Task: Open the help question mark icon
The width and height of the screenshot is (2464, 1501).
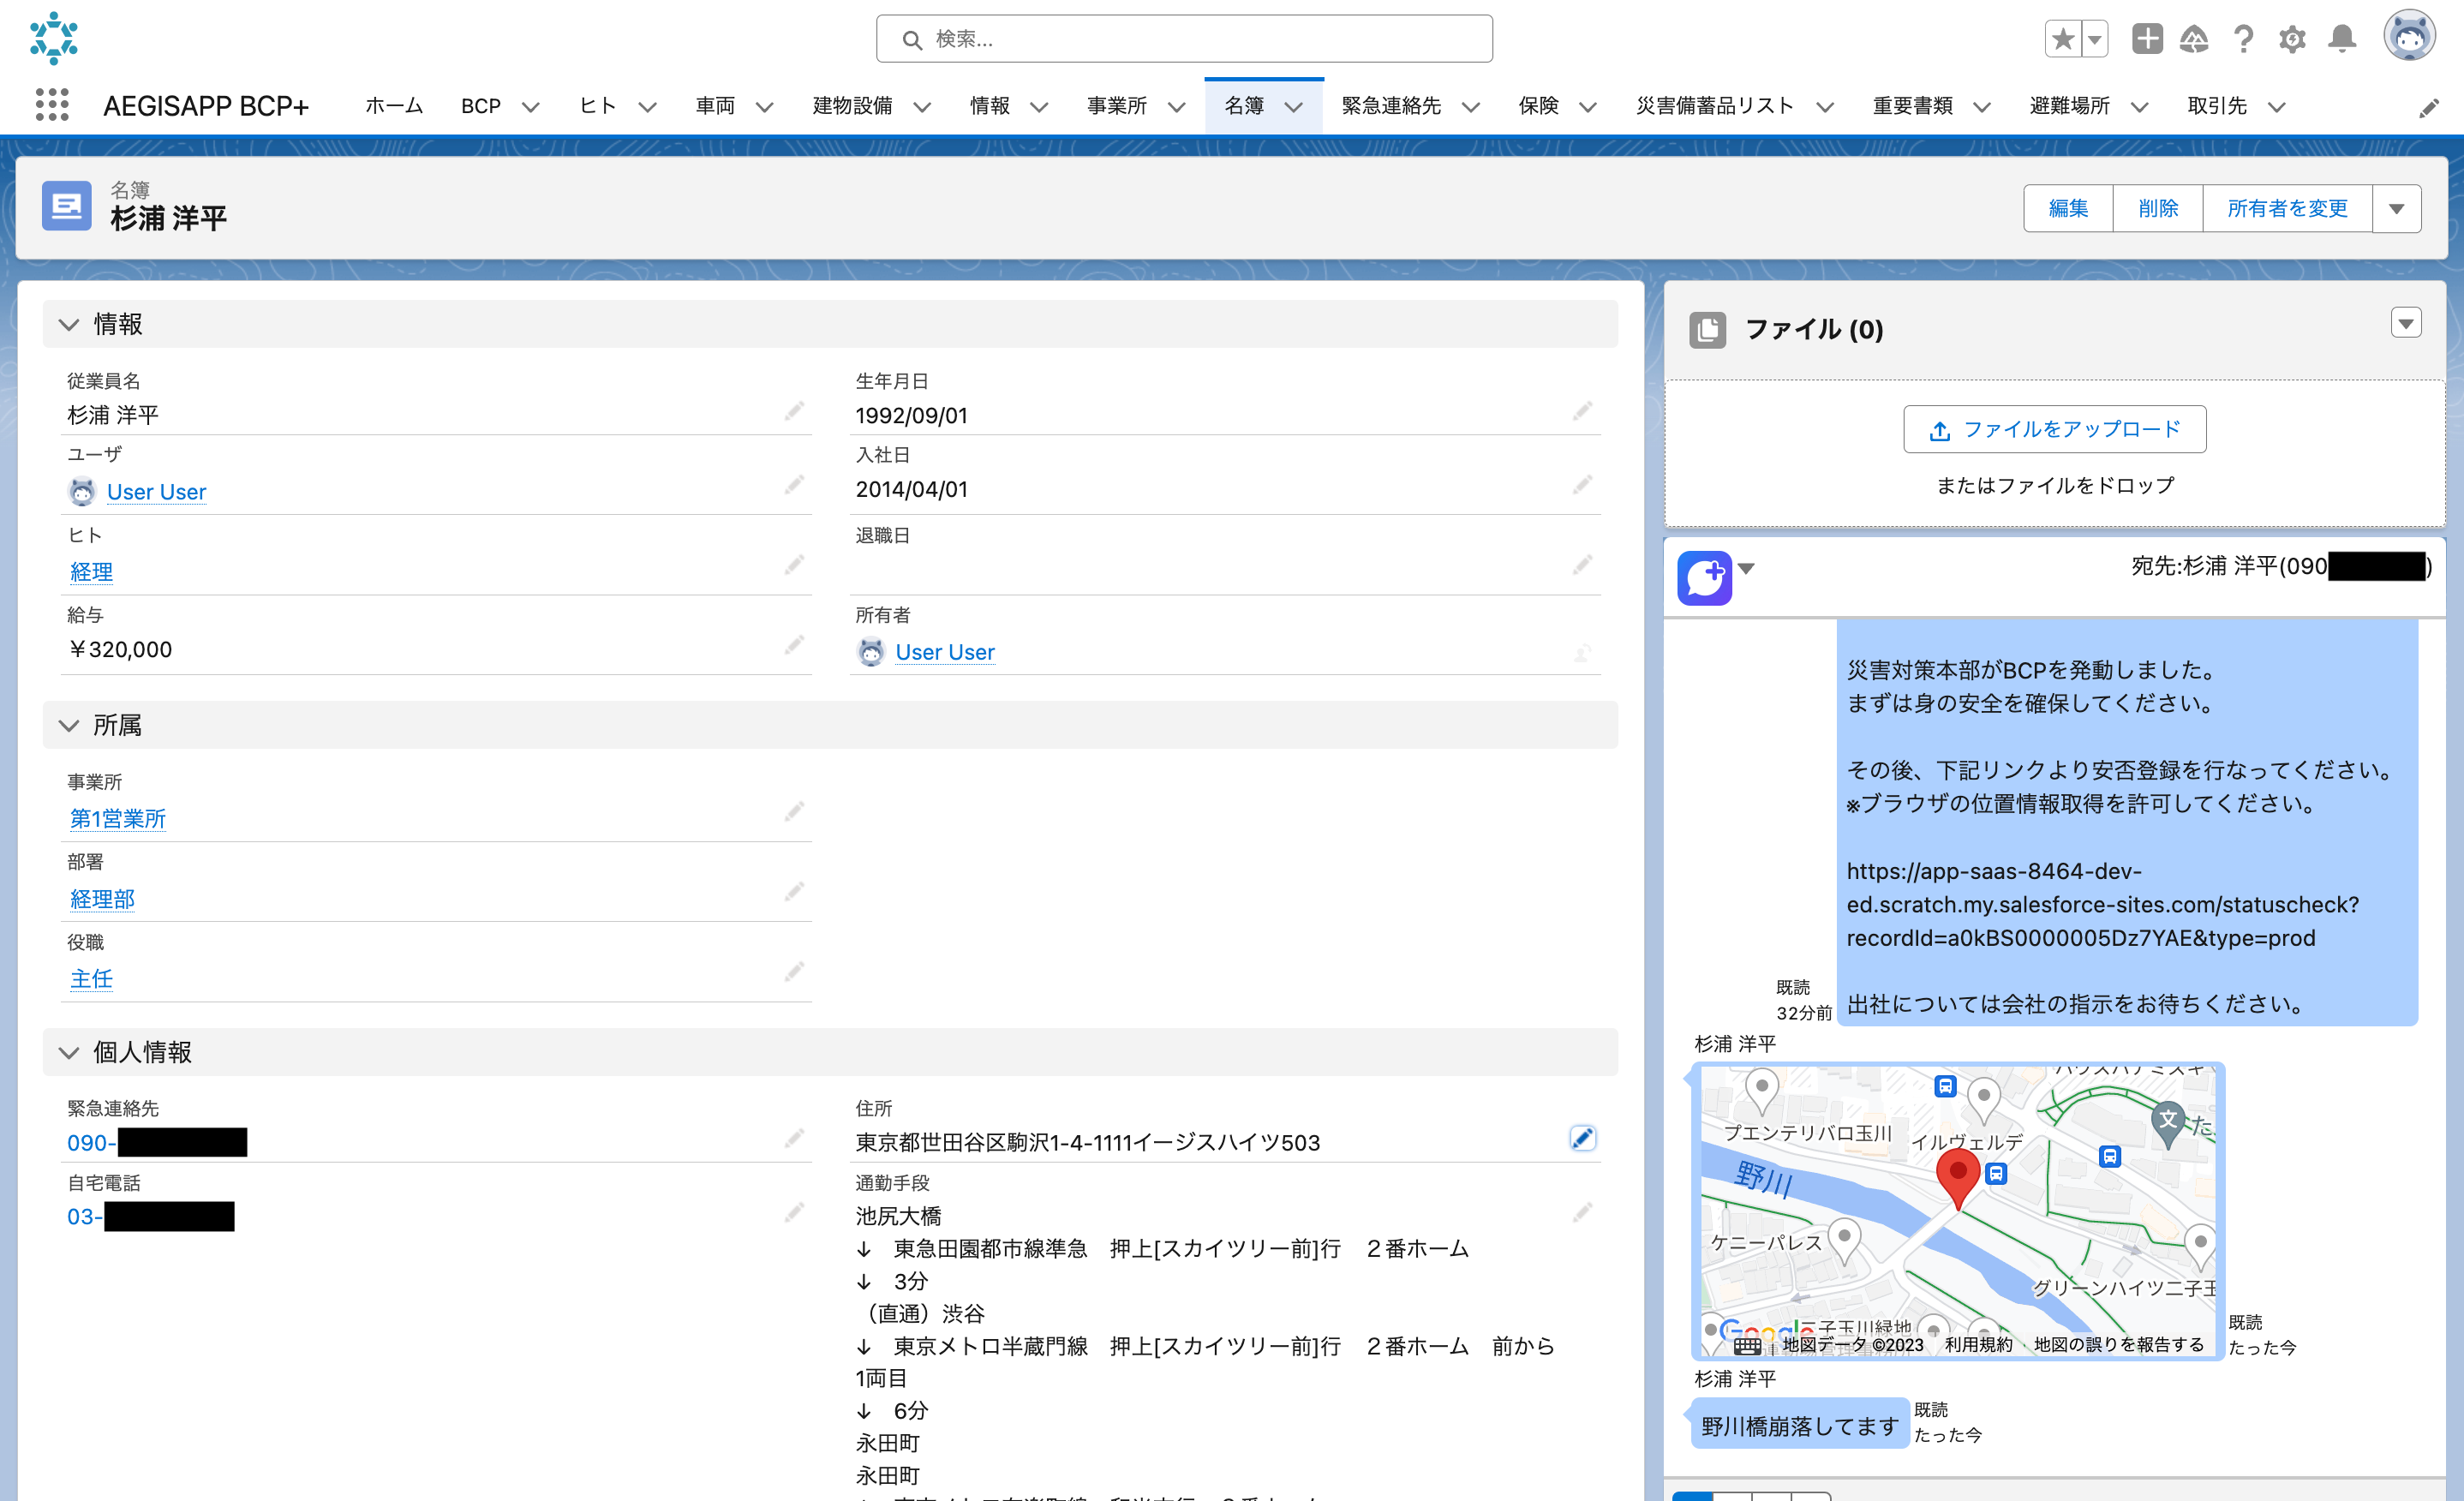Action: (2243, 39)
